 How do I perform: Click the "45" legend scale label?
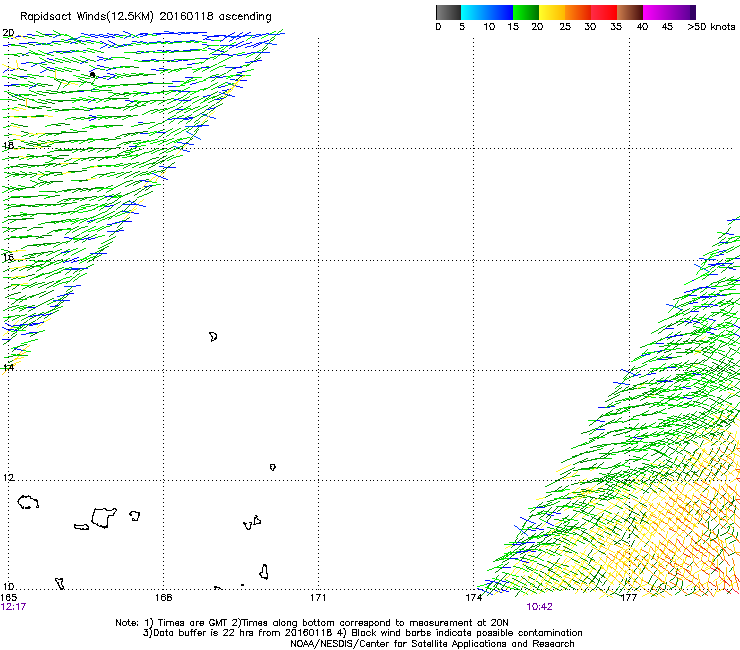(667, 26)
